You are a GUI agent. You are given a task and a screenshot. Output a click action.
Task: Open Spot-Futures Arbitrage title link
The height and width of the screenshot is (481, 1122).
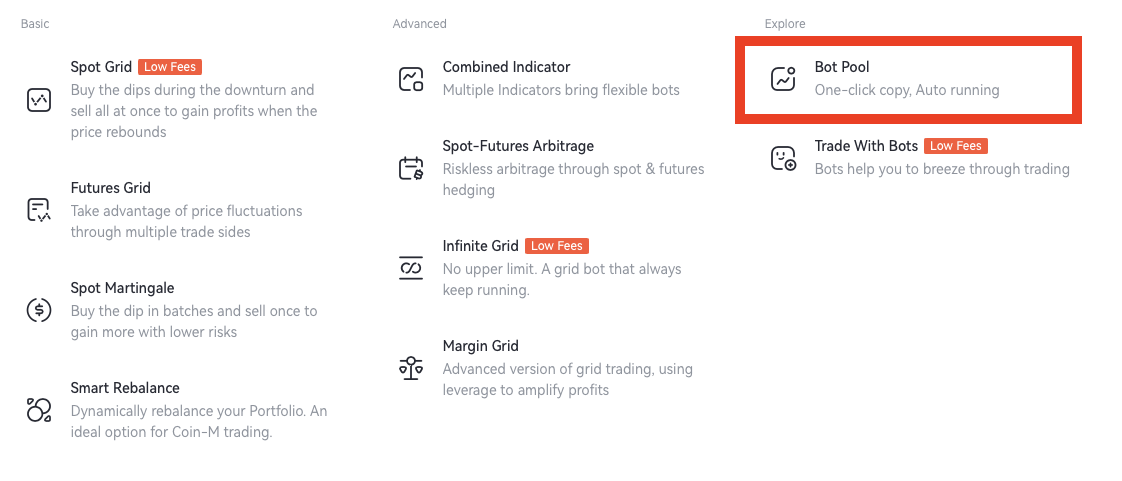tap(518, 146)
